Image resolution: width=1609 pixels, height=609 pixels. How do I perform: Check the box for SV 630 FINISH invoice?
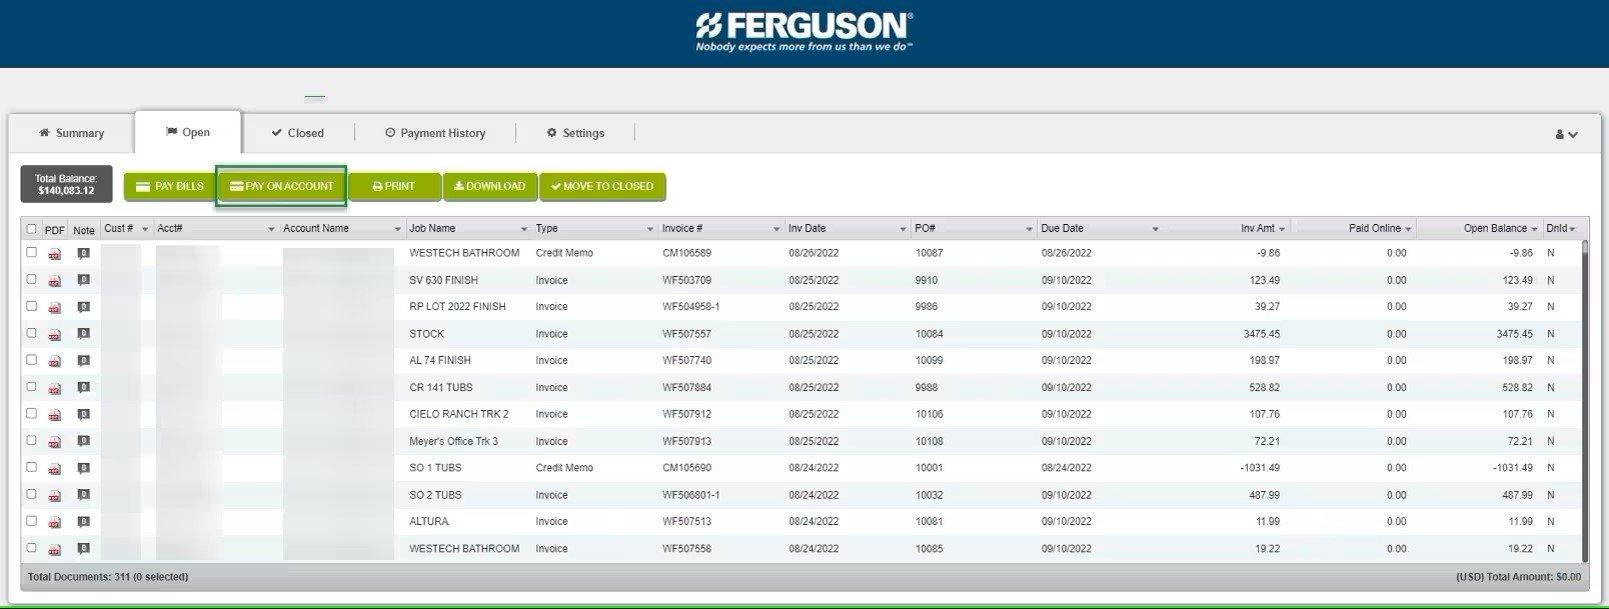tap(31, 280)
